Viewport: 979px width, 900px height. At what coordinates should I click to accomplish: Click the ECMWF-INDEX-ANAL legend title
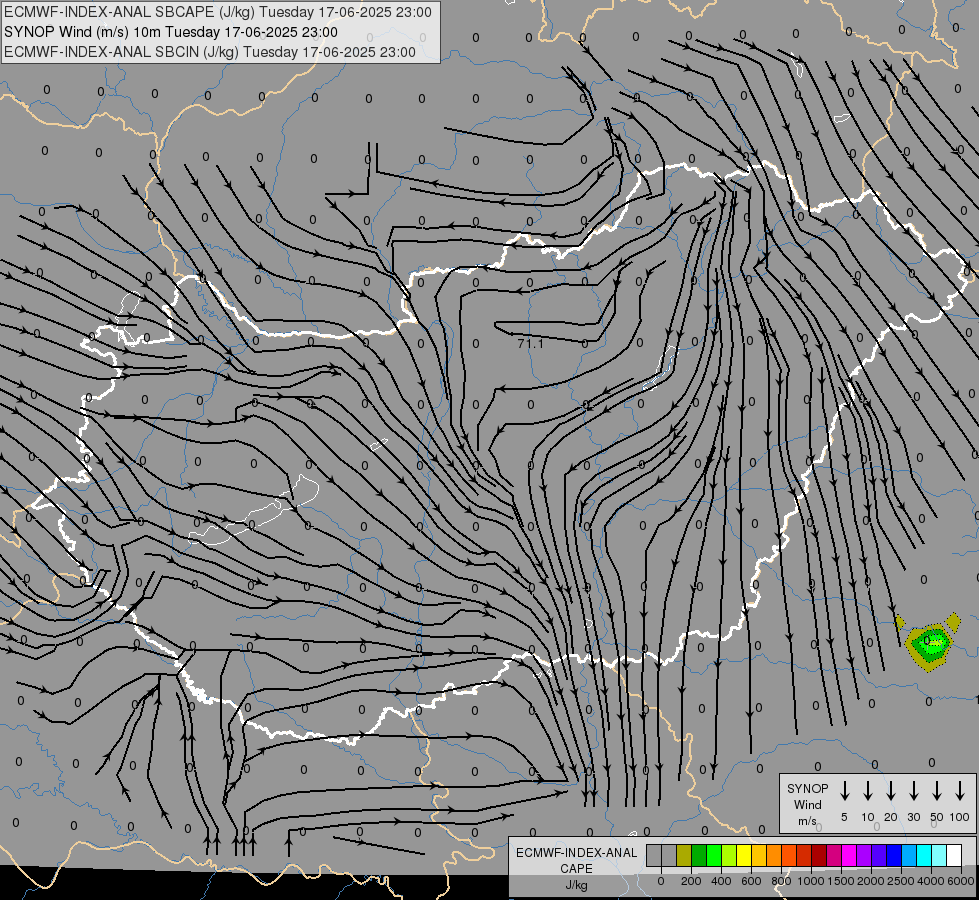(x=576, y=853)
